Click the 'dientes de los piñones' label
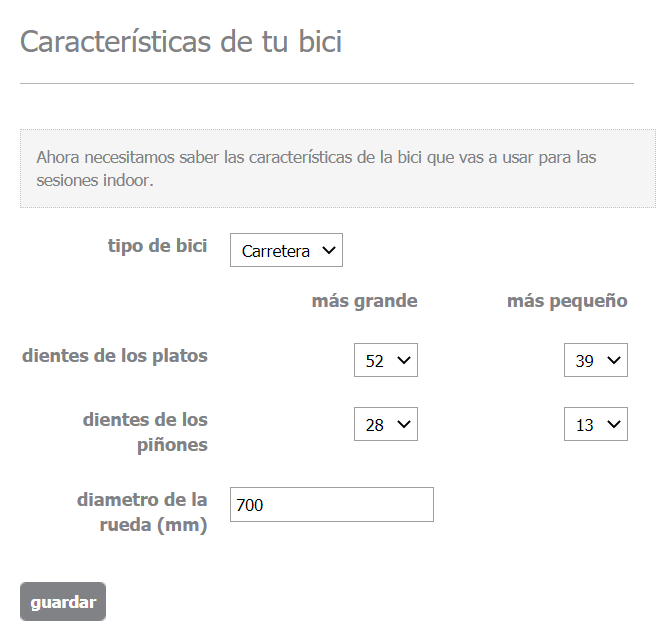659x643 pixels. click(145, 432)
